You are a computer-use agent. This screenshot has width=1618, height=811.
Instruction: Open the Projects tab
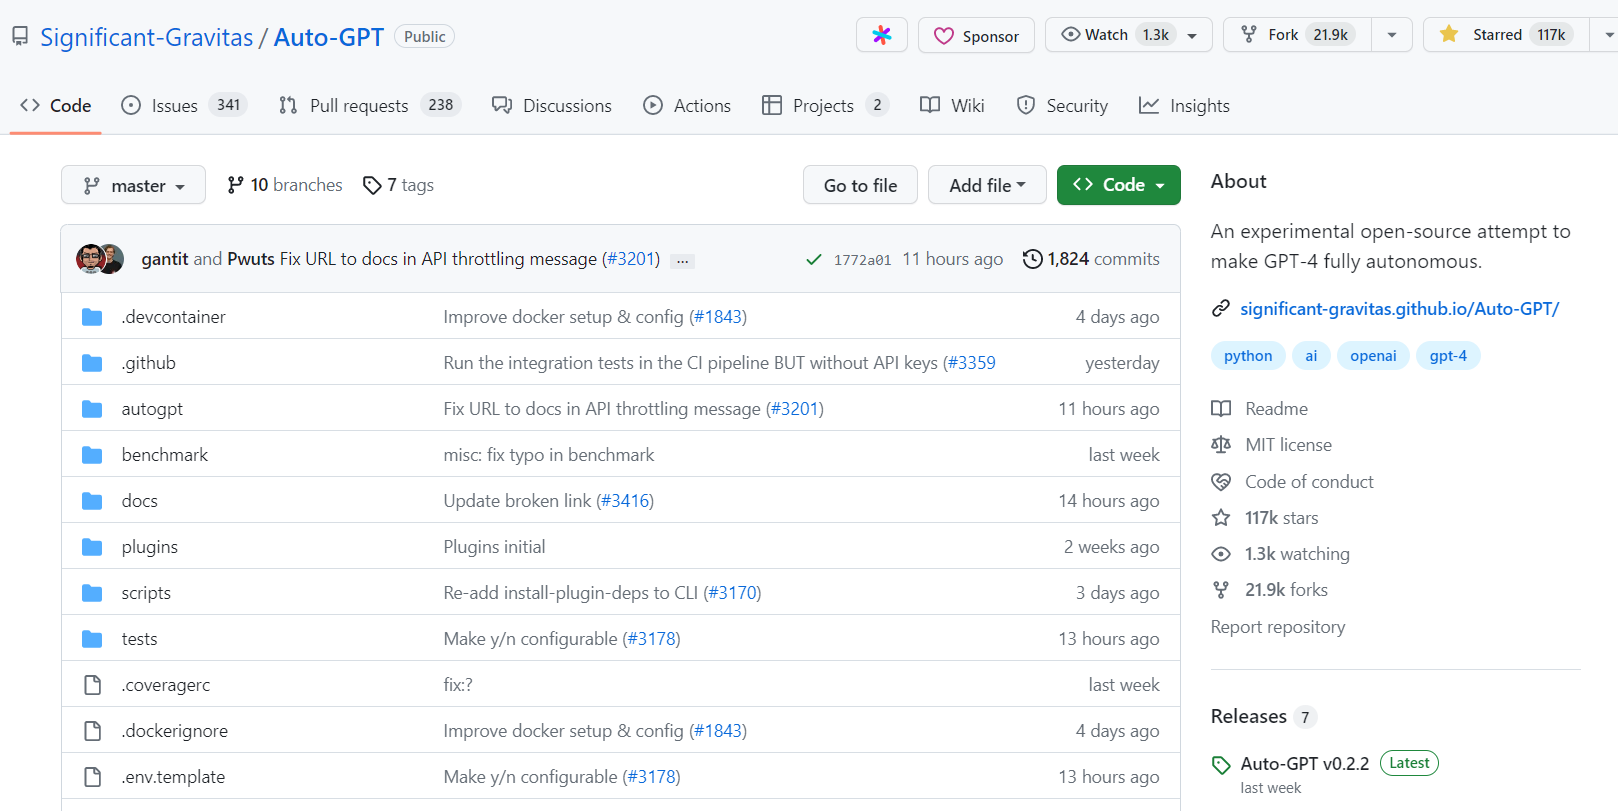(825, 106)
